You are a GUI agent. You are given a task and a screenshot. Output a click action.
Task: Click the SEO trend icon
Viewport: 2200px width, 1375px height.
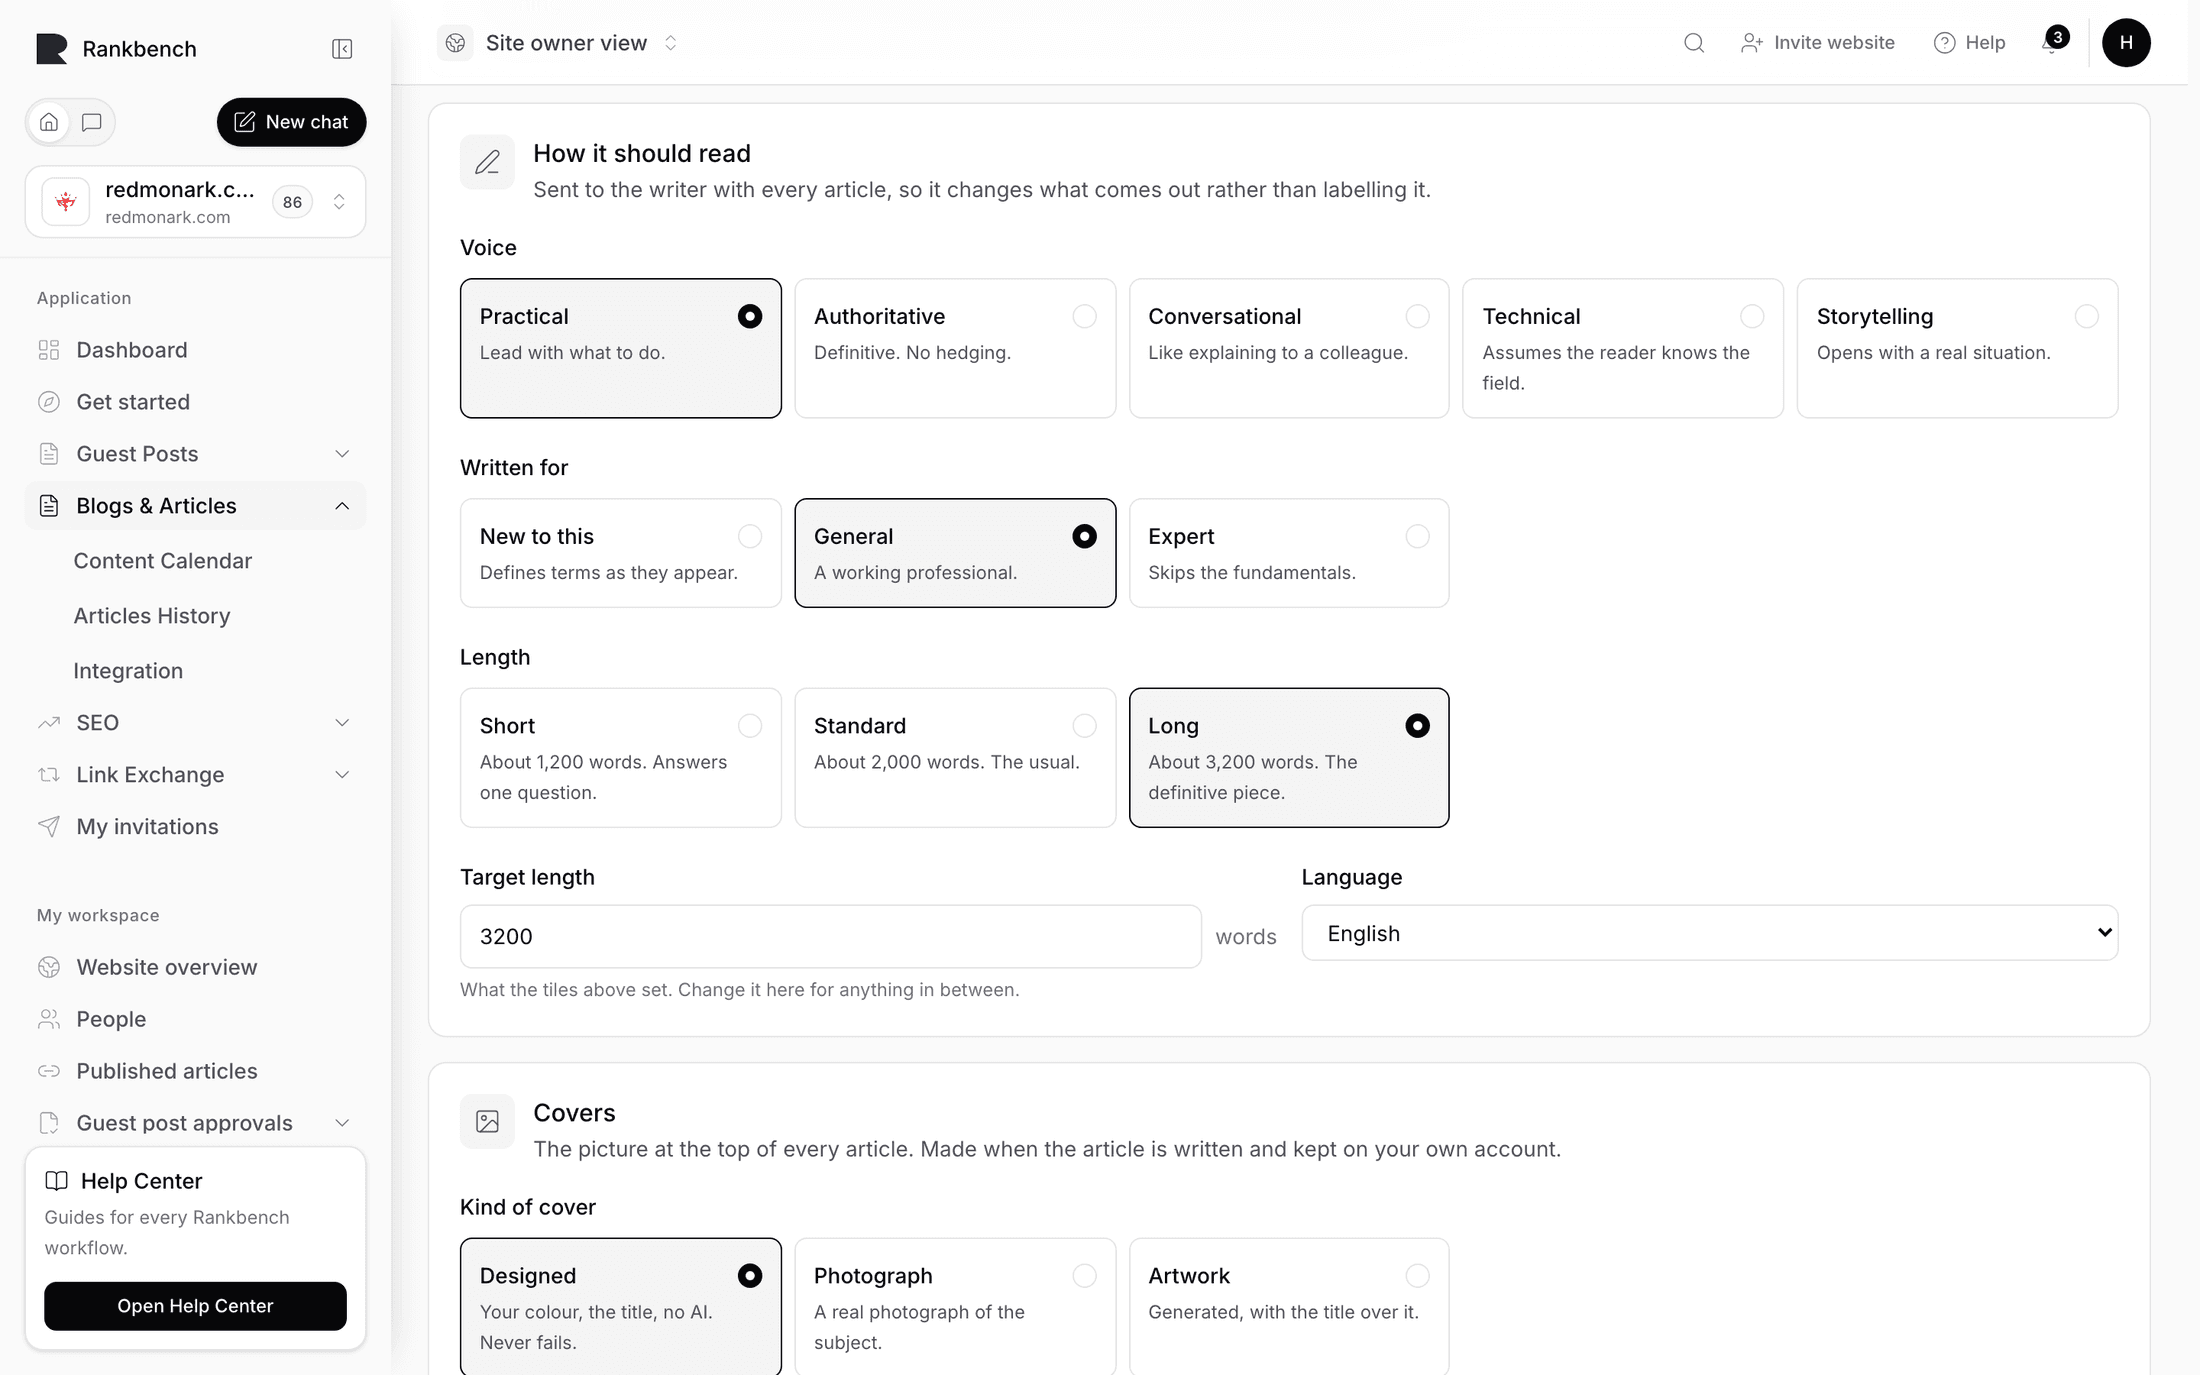[49, 723]
